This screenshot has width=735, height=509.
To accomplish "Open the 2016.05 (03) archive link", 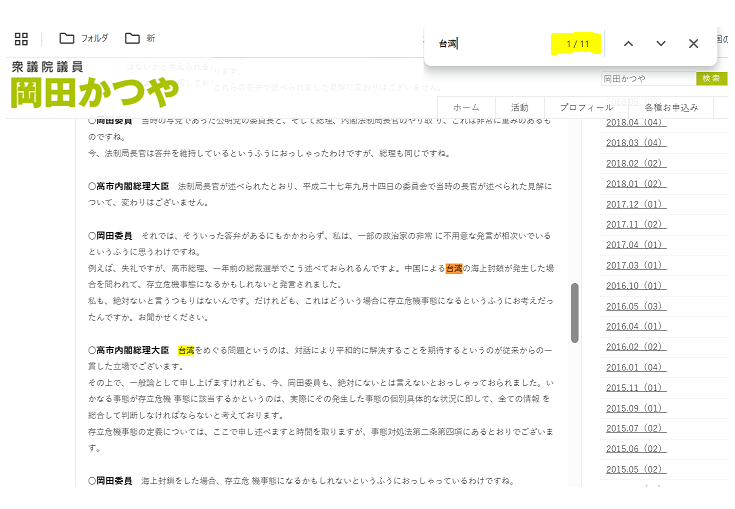I will 635,306.
